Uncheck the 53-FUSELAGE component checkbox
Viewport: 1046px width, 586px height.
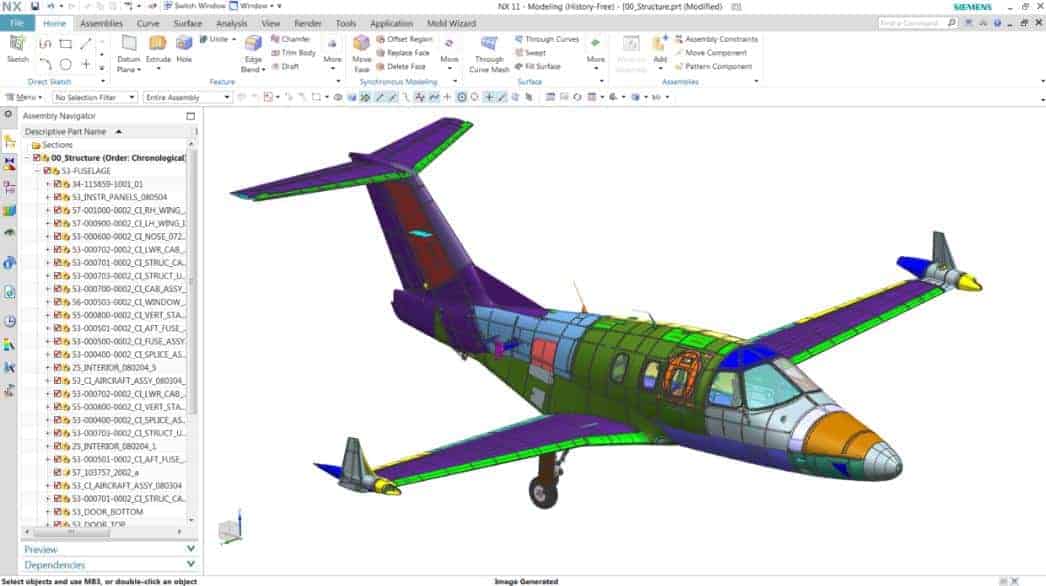47,171
